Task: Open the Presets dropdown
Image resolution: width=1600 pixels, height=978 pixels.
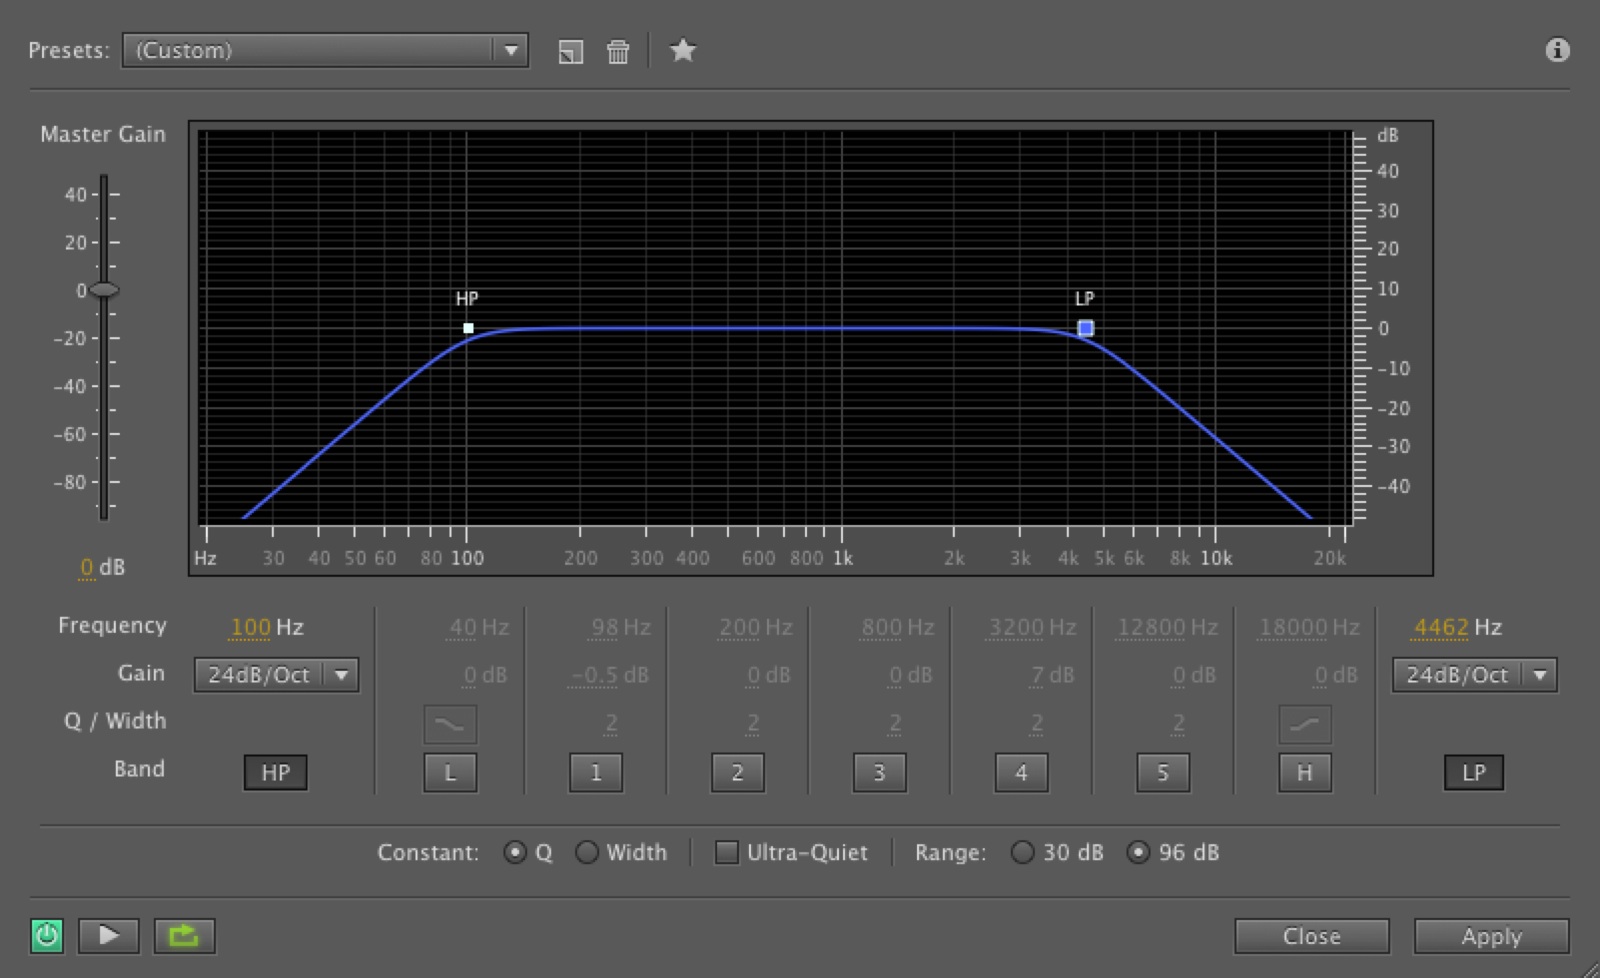Action: 510,50
